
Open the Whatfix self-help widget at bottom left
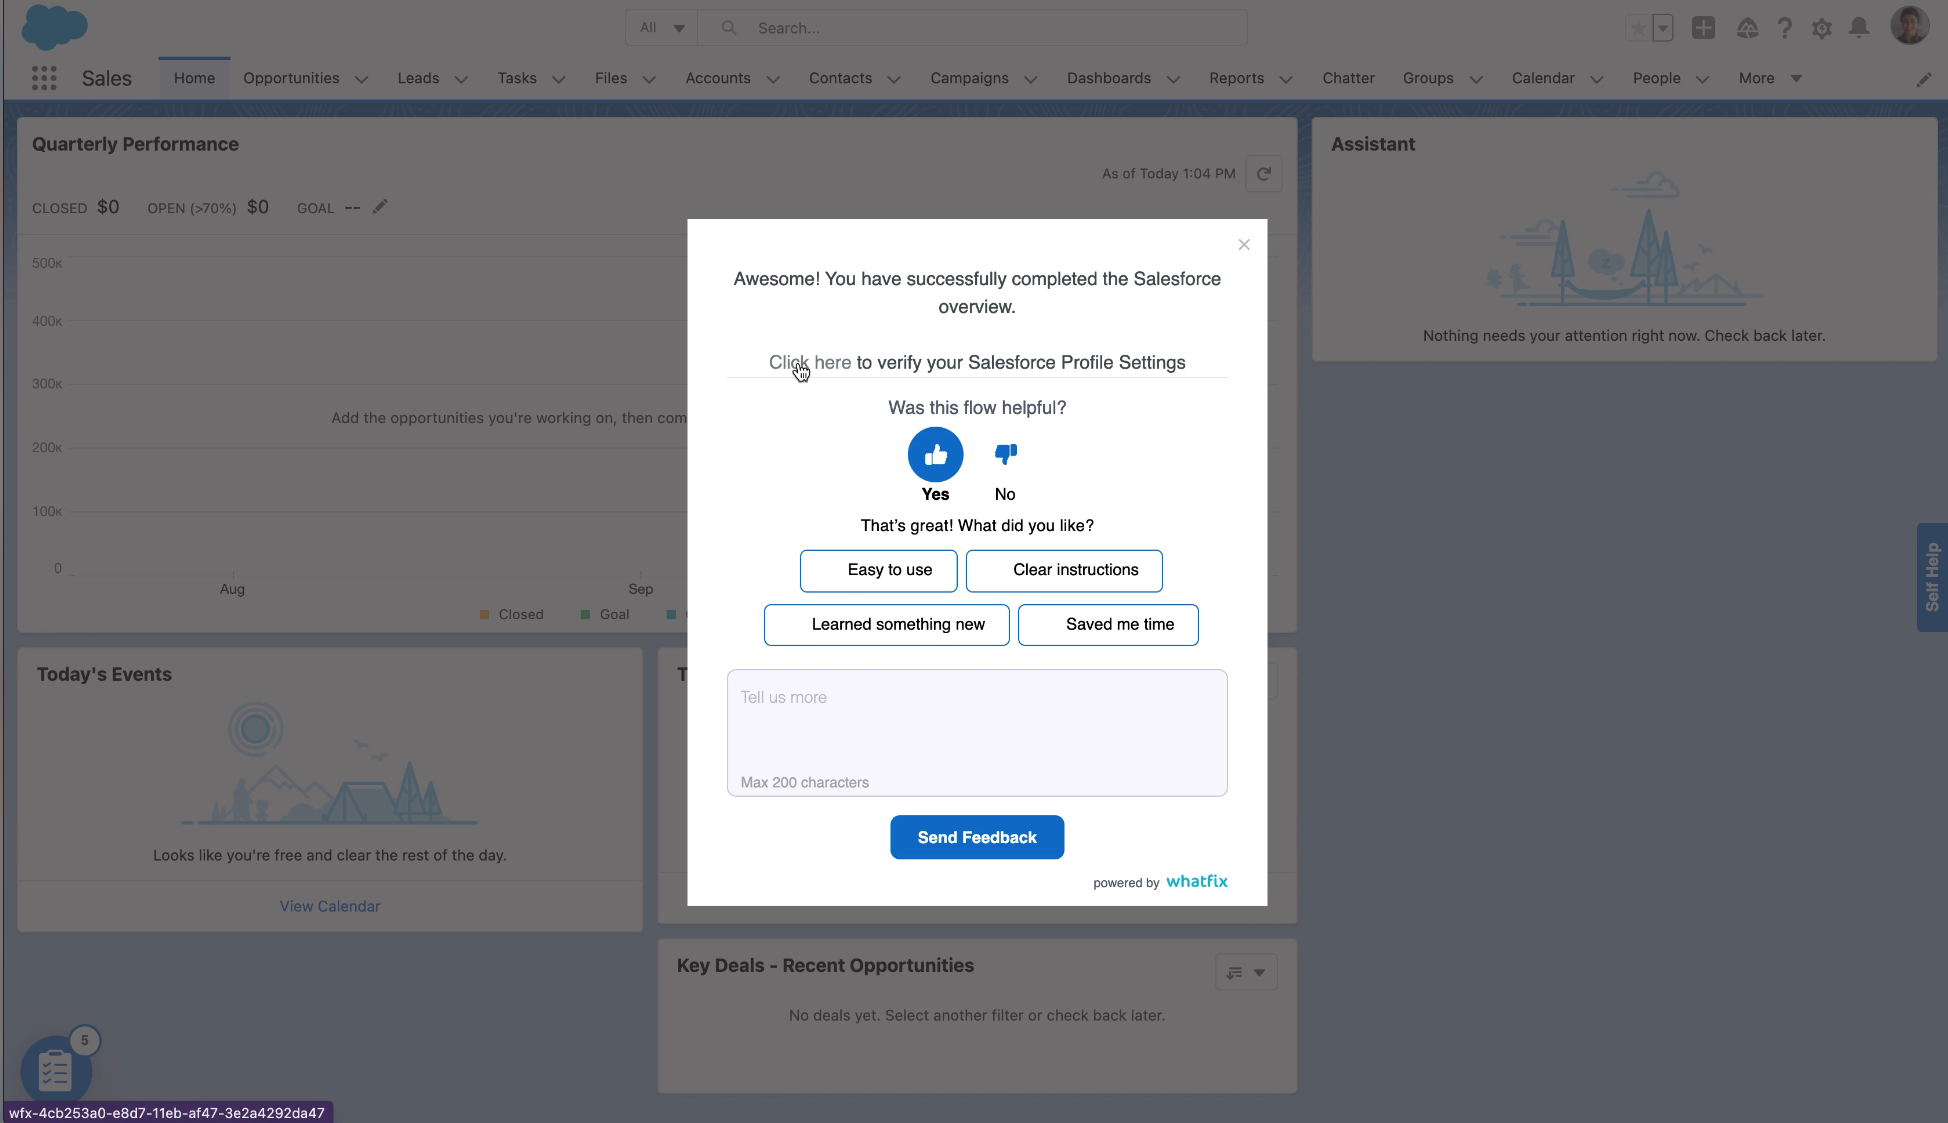point(55,1070)
